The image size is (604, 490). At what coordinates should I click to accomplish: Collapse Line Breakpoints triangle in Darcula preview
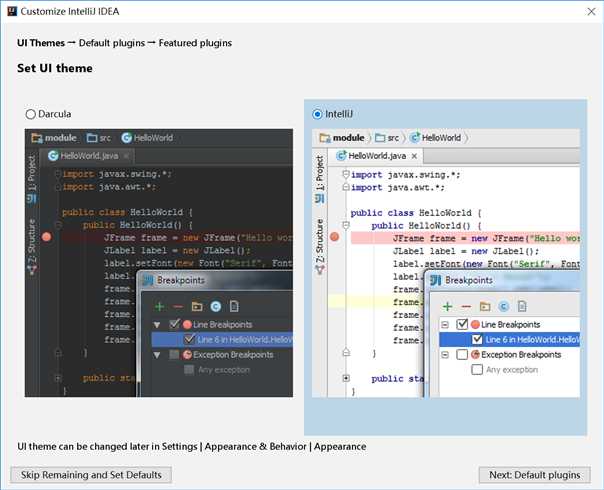pos(157,325)
